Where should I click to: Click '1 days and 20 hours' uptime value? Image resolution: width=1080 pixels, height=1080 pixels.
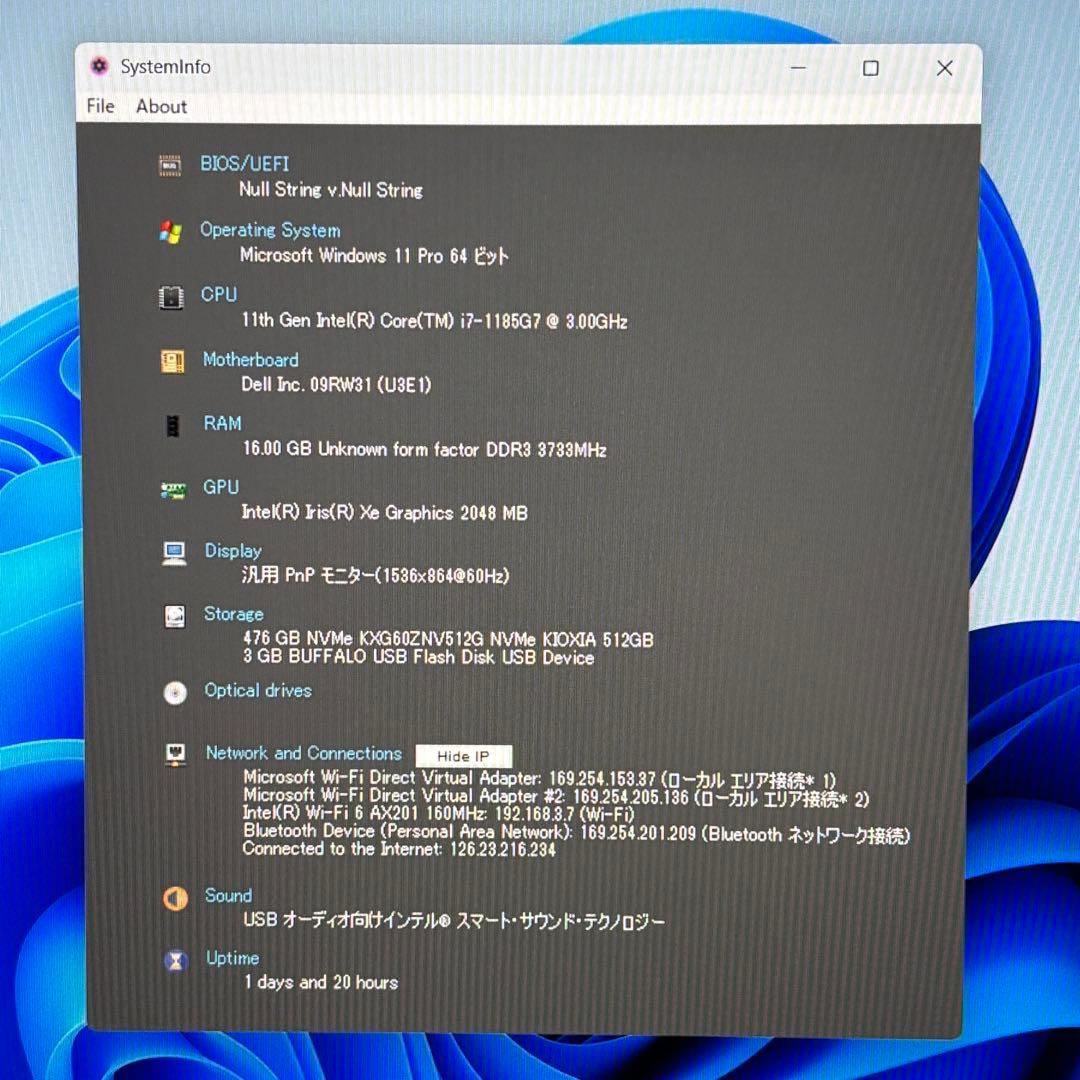point(321,982)
